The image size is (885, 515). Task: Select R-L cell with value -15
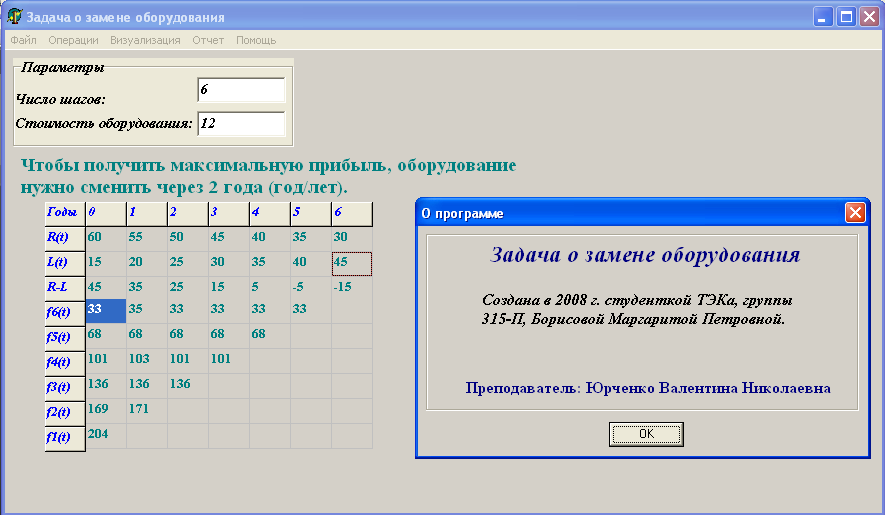pyautogui.click(x=352, y=288)
